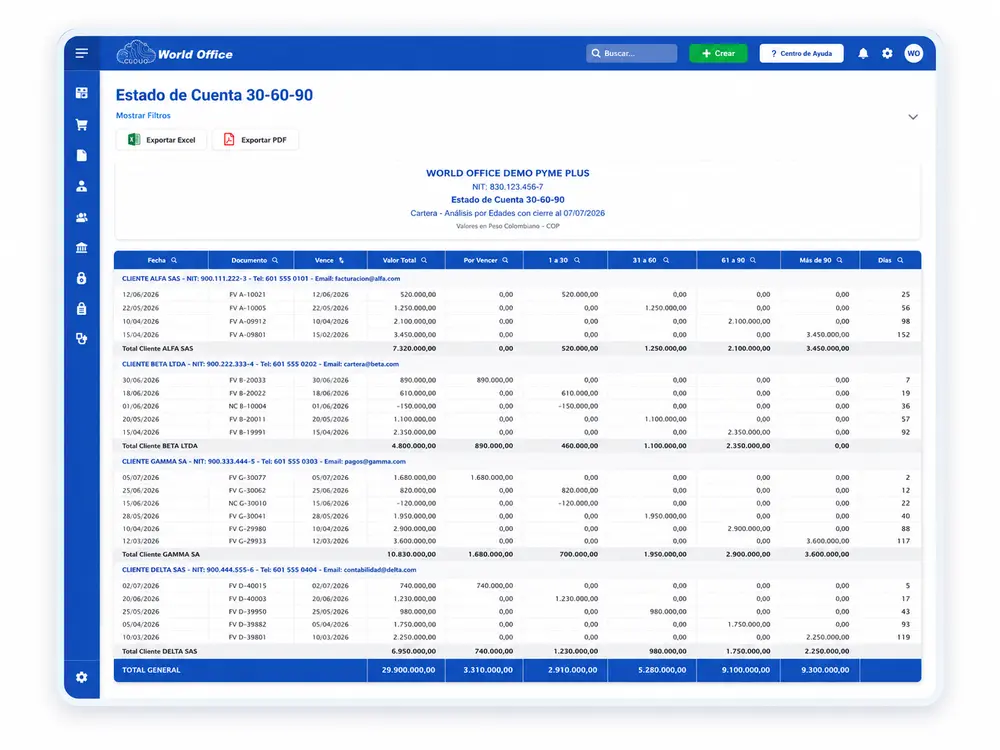Select the CLIENTE GAMMA SA header row
The width and height of the screenshot is (1000, 750).
point(517,462)
